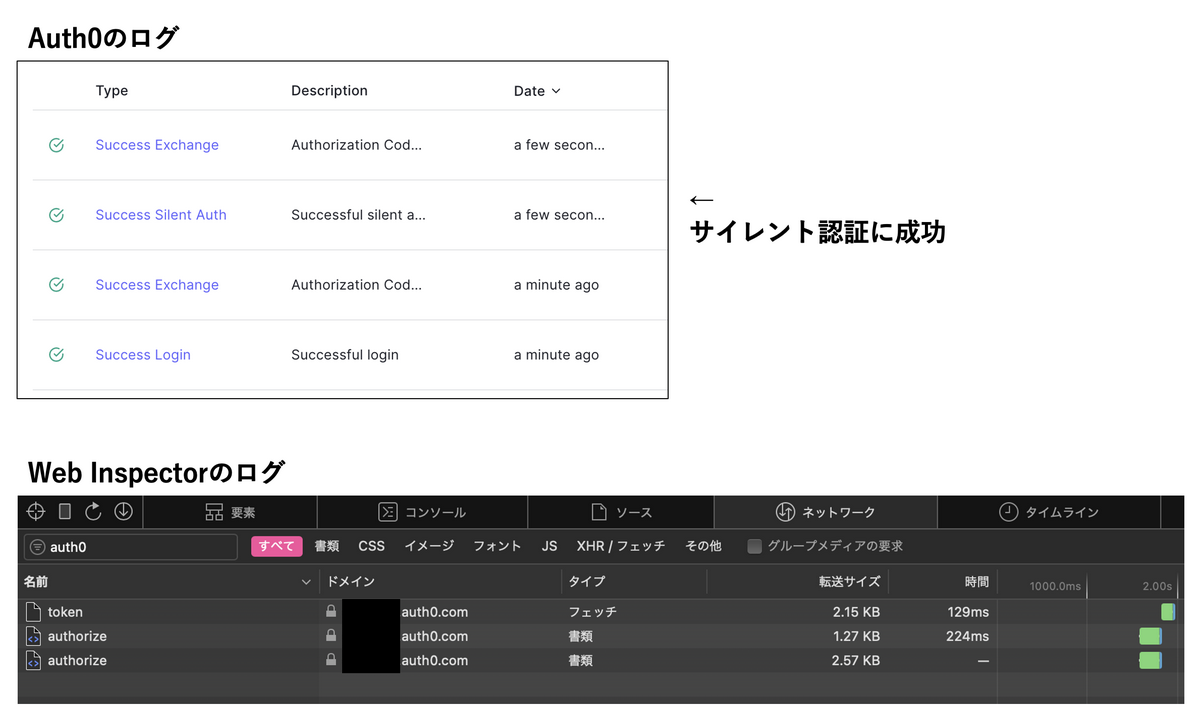
Task: Click the 'a minute ago' date of Success Login
Action: click(x=556, y=355)
